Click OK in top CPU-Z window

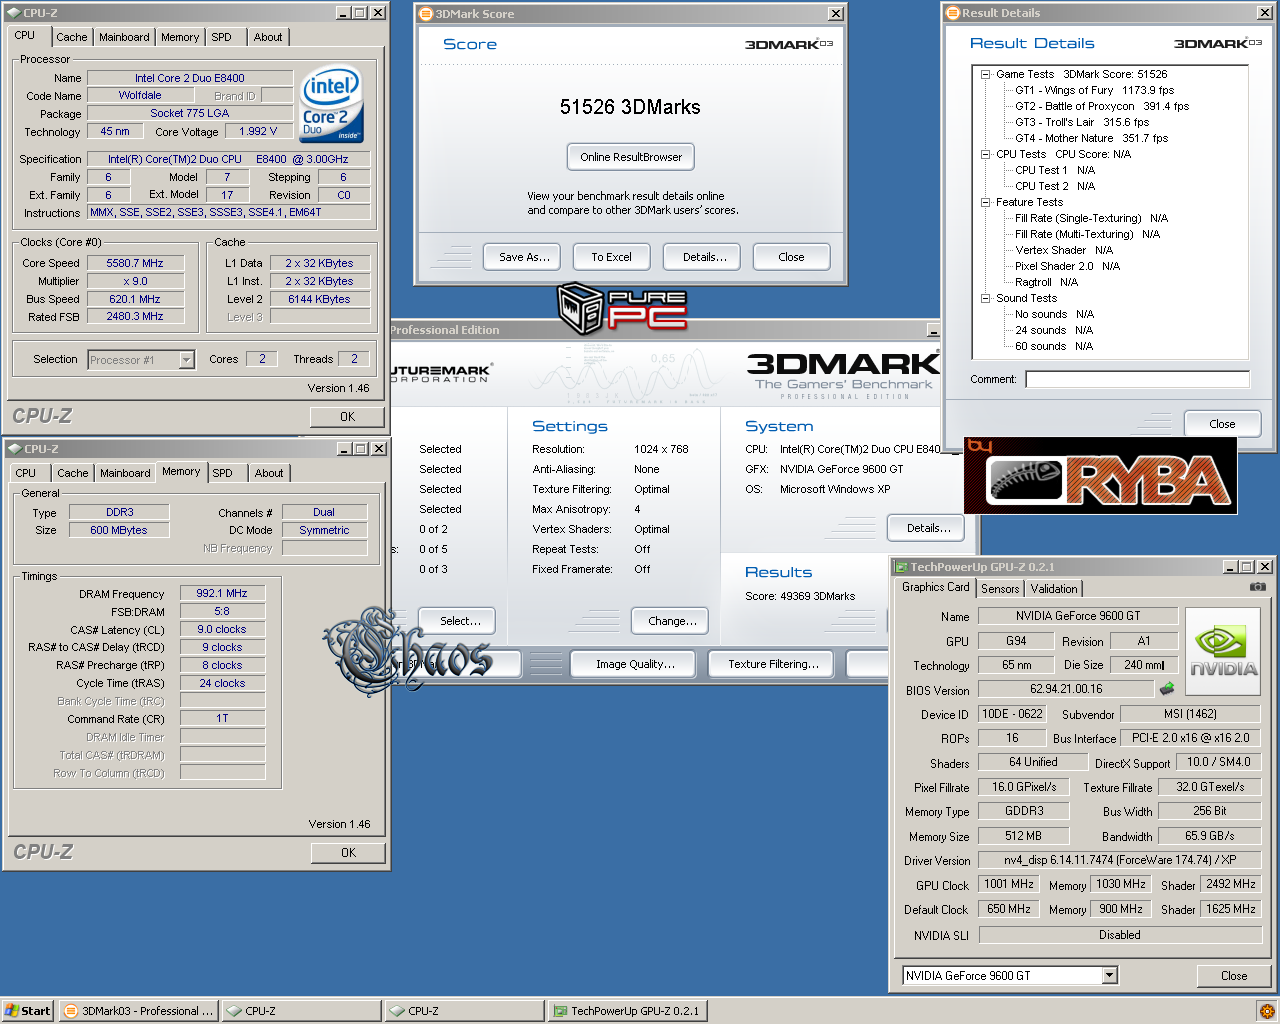[348, 417]
